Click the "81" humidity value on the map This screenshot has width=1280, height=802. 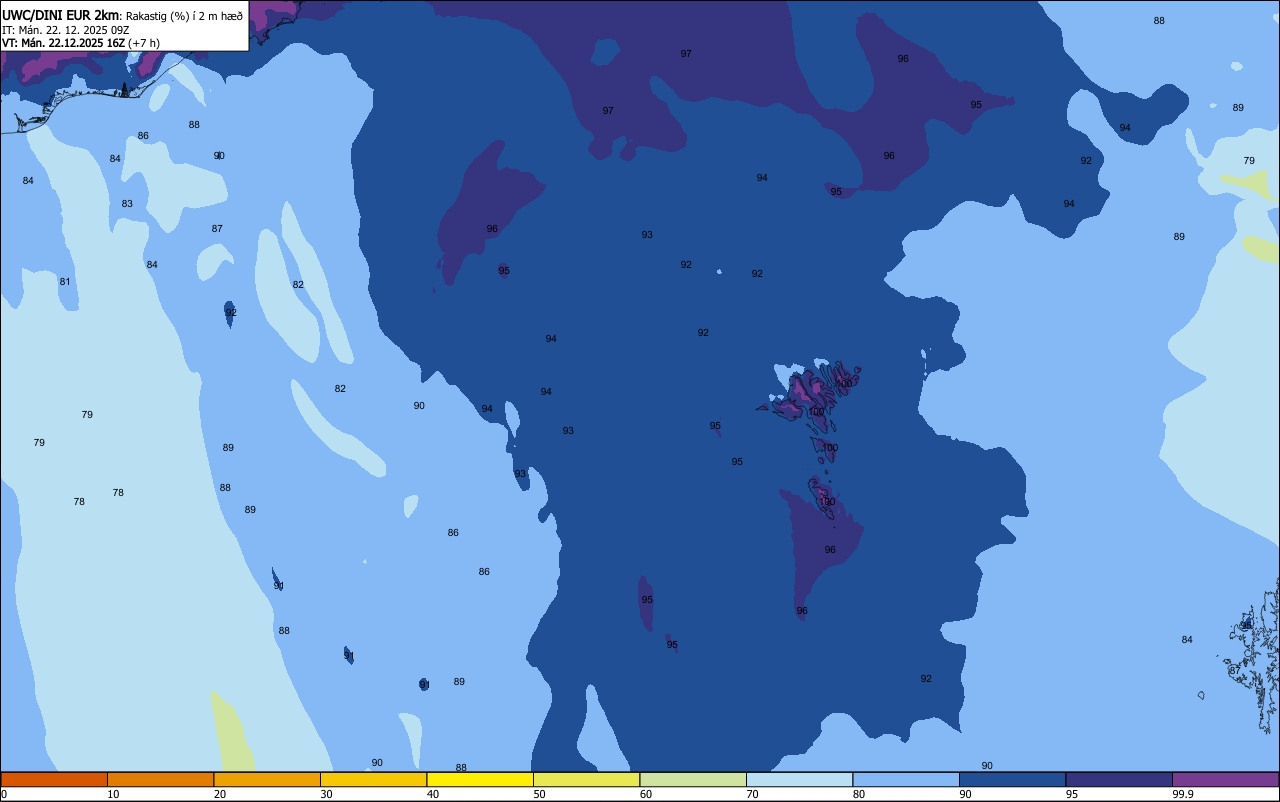click(x=65, y=282)
